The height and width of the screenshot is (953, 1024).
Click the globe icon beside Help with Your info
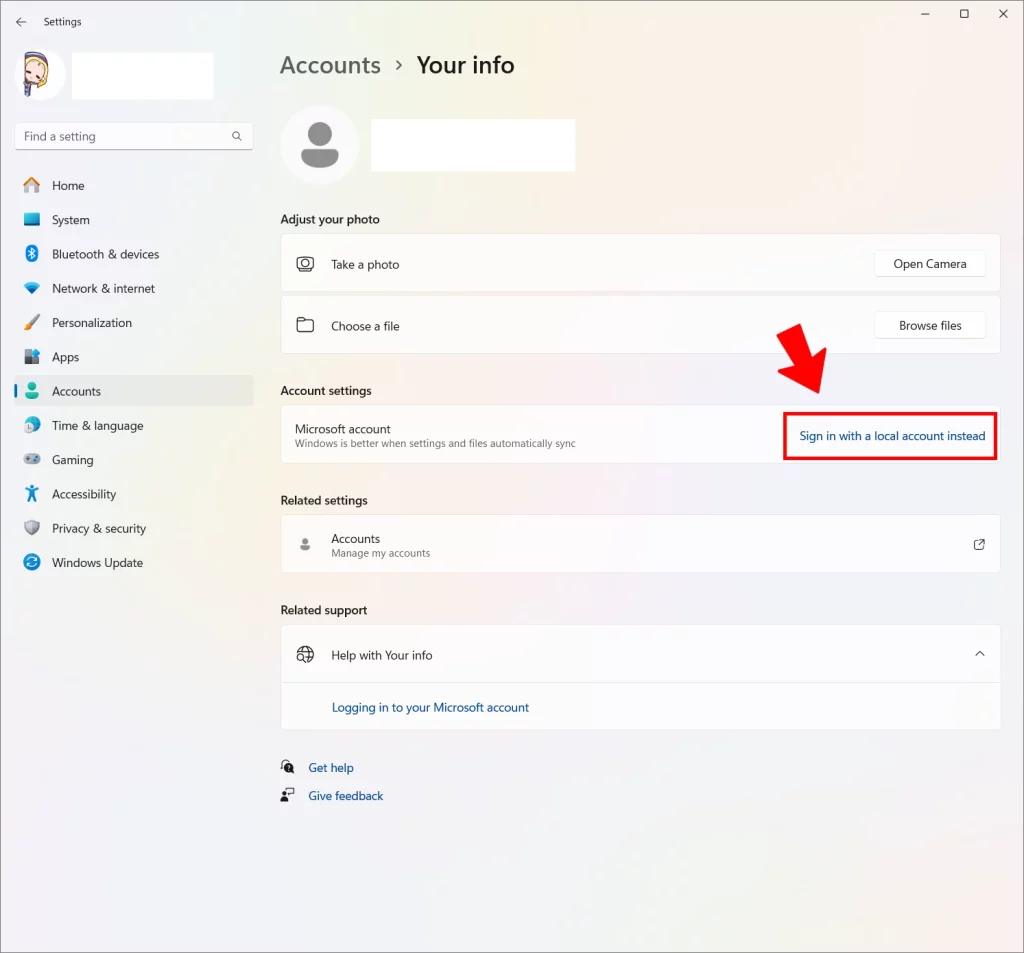click(x=305, y=654)
